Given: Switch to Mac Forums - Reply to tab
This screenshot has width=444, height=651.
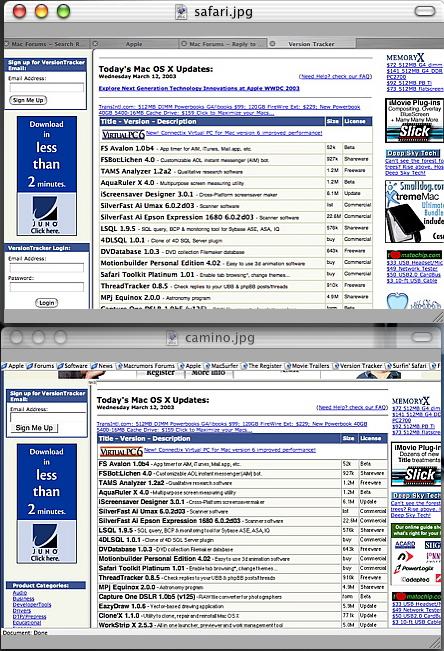Looking at the screenshot, I should click(223, 44).
